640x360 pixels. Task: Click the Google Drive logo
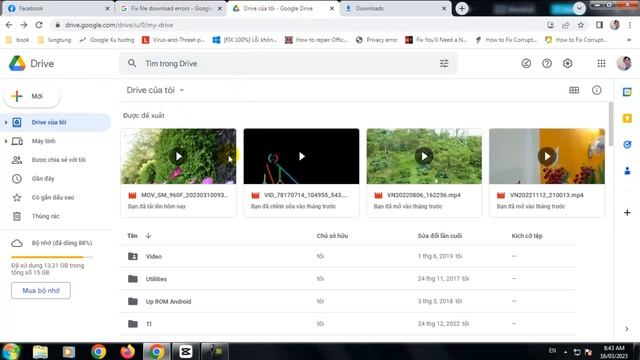click(x=18, y=63)
